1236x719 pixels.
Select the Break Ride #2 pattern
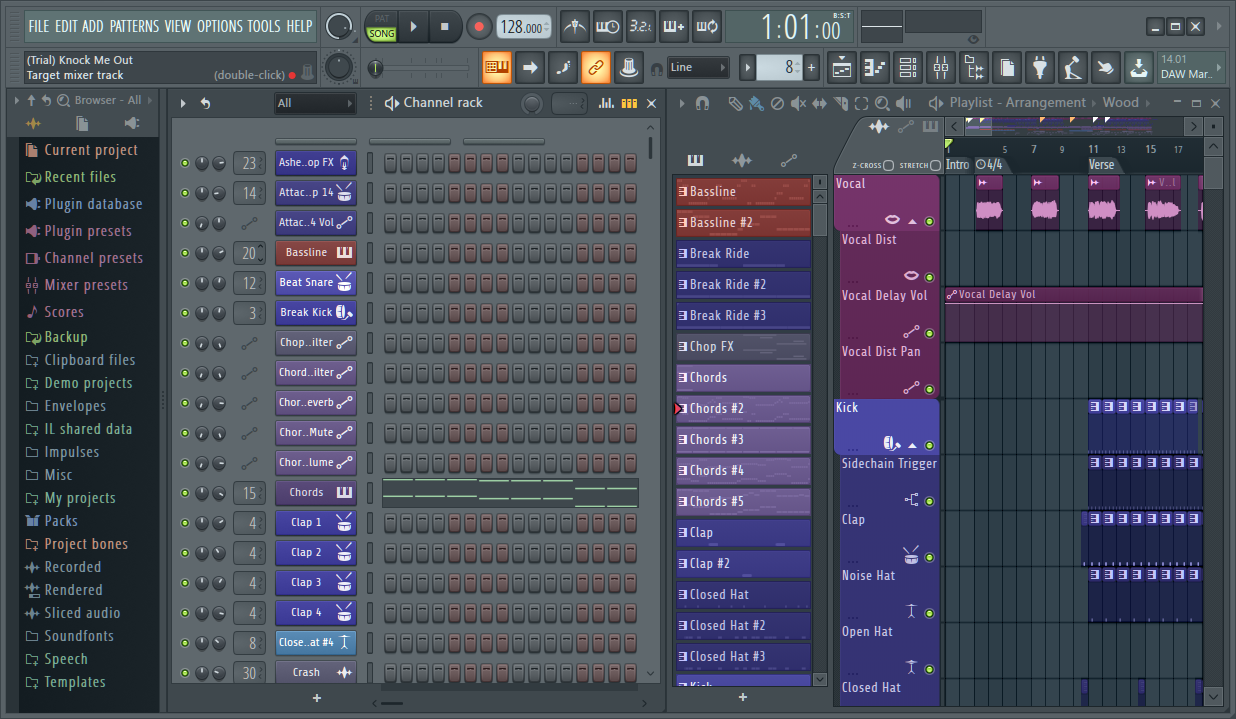pyautogui.click(x=743, y=284)
